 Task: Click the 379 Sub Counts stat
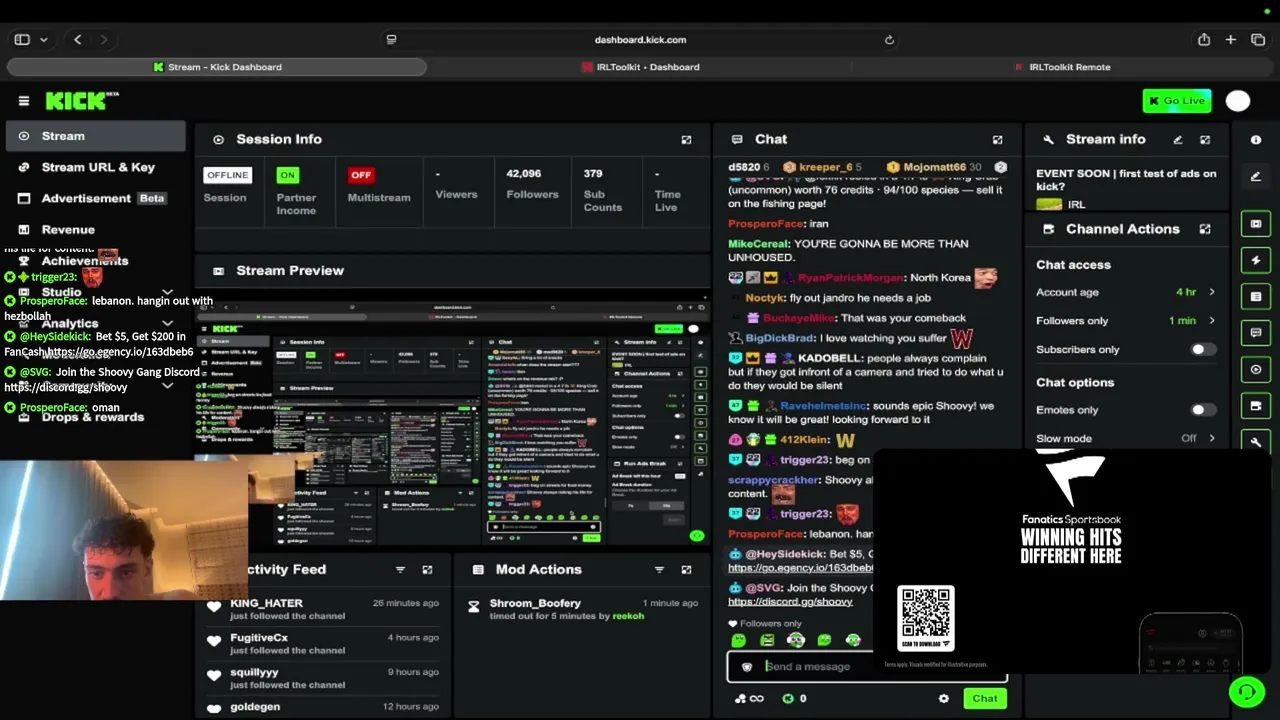click(x=603, y=190)
